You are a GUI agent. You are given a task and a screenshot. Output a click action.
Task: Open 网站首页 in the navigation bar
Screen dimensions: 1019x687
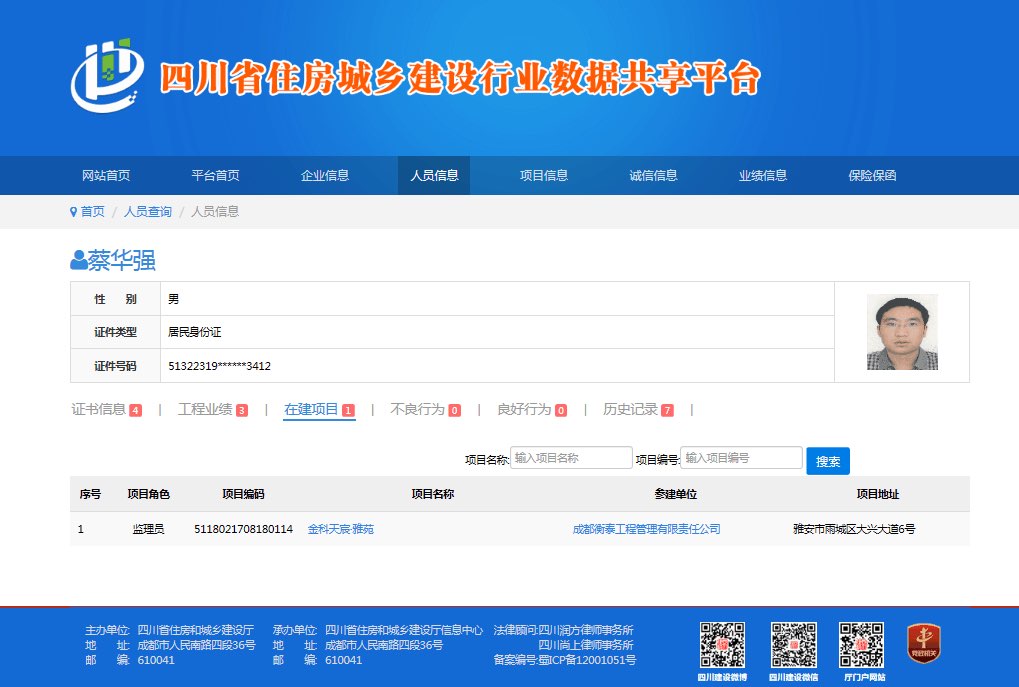coord(106,175)
